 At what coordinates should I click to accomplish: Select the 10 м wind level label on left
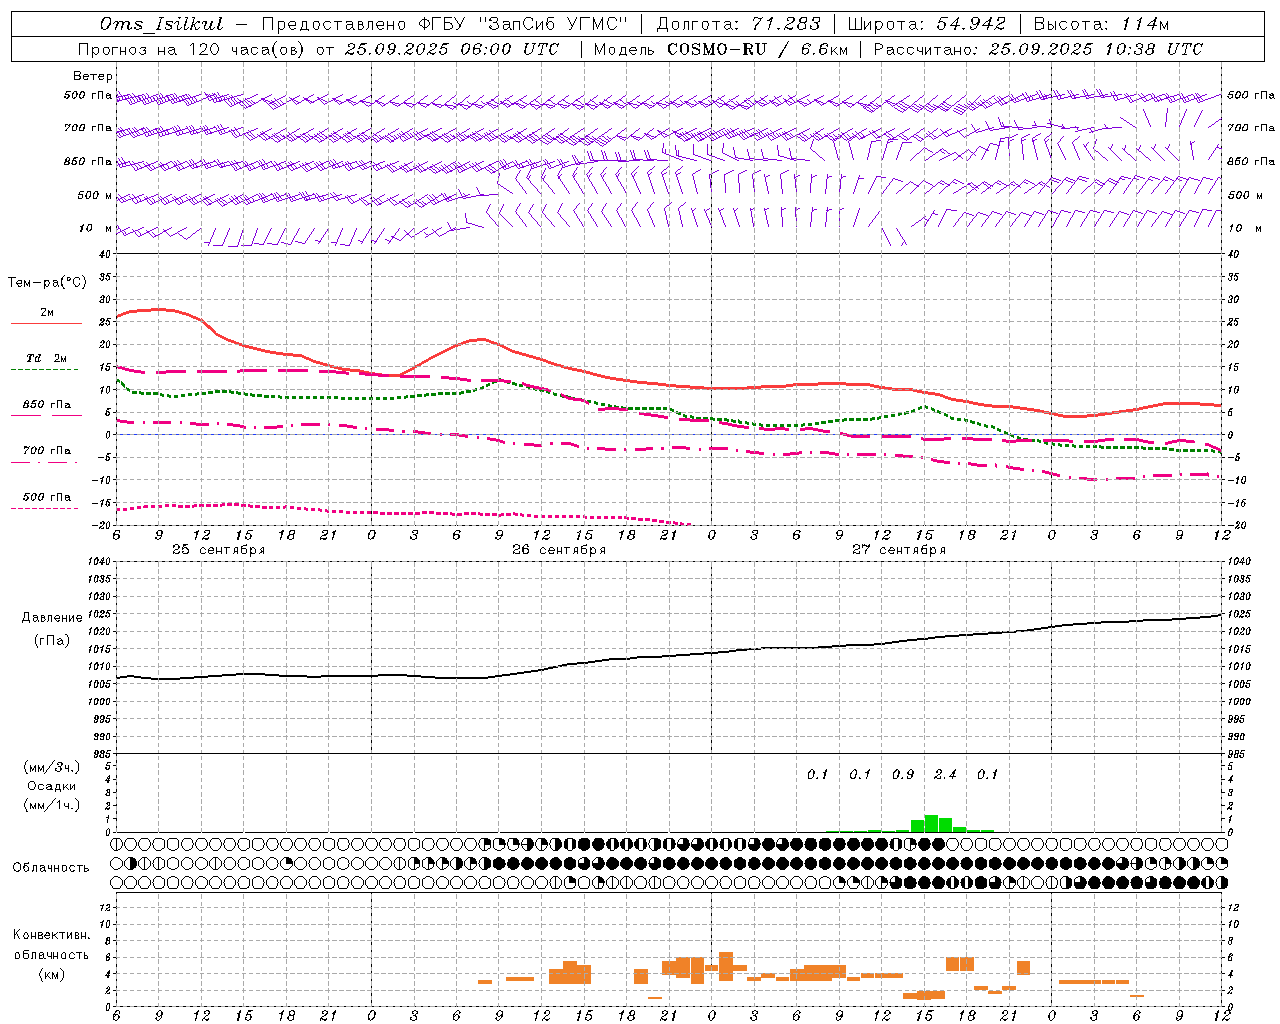coord(96,228)
